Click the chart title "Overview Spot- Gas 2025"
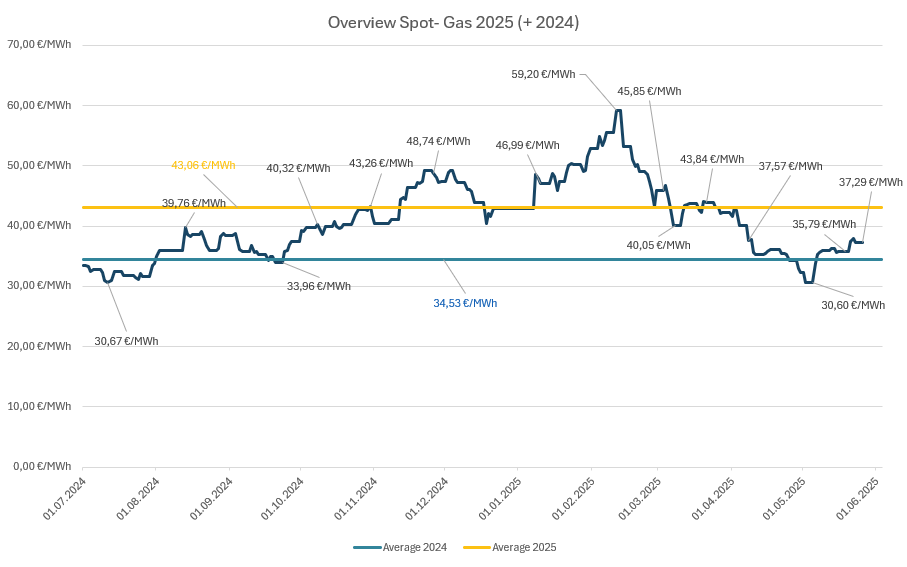Screen dimensions: 907x567 (453, 22)
